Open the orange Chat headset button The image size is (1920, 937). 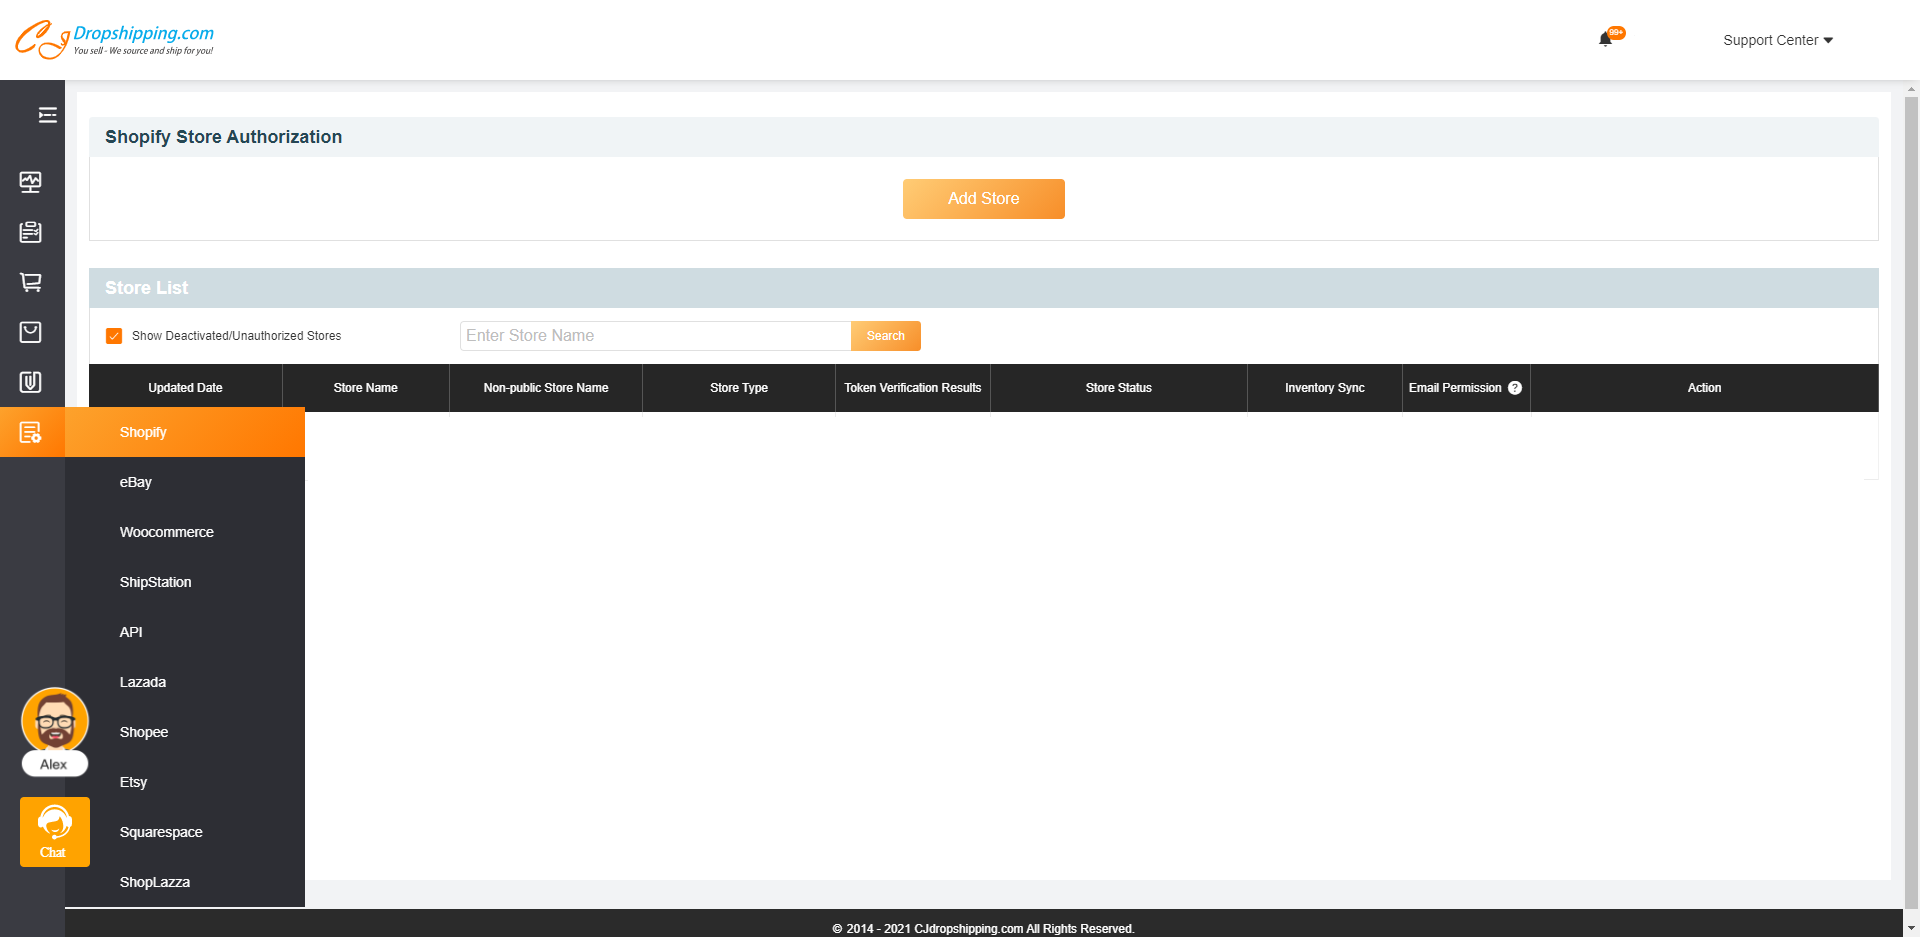click(54, 831)
